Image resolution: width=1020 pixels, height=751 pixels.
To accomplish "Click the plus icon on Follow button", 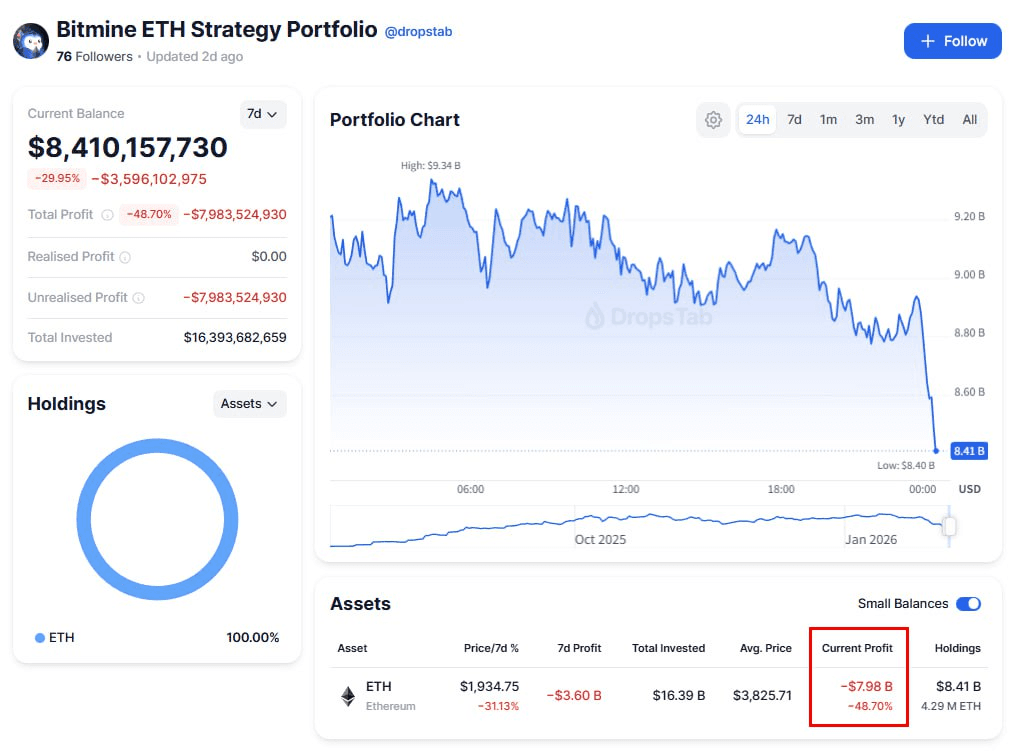I will [x=927, y=41].
